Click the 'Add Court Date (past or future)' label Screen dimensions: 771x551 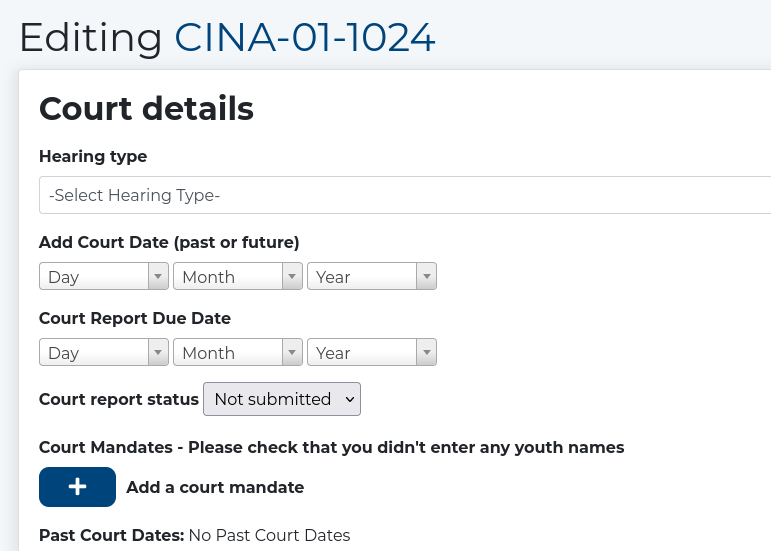169,242
